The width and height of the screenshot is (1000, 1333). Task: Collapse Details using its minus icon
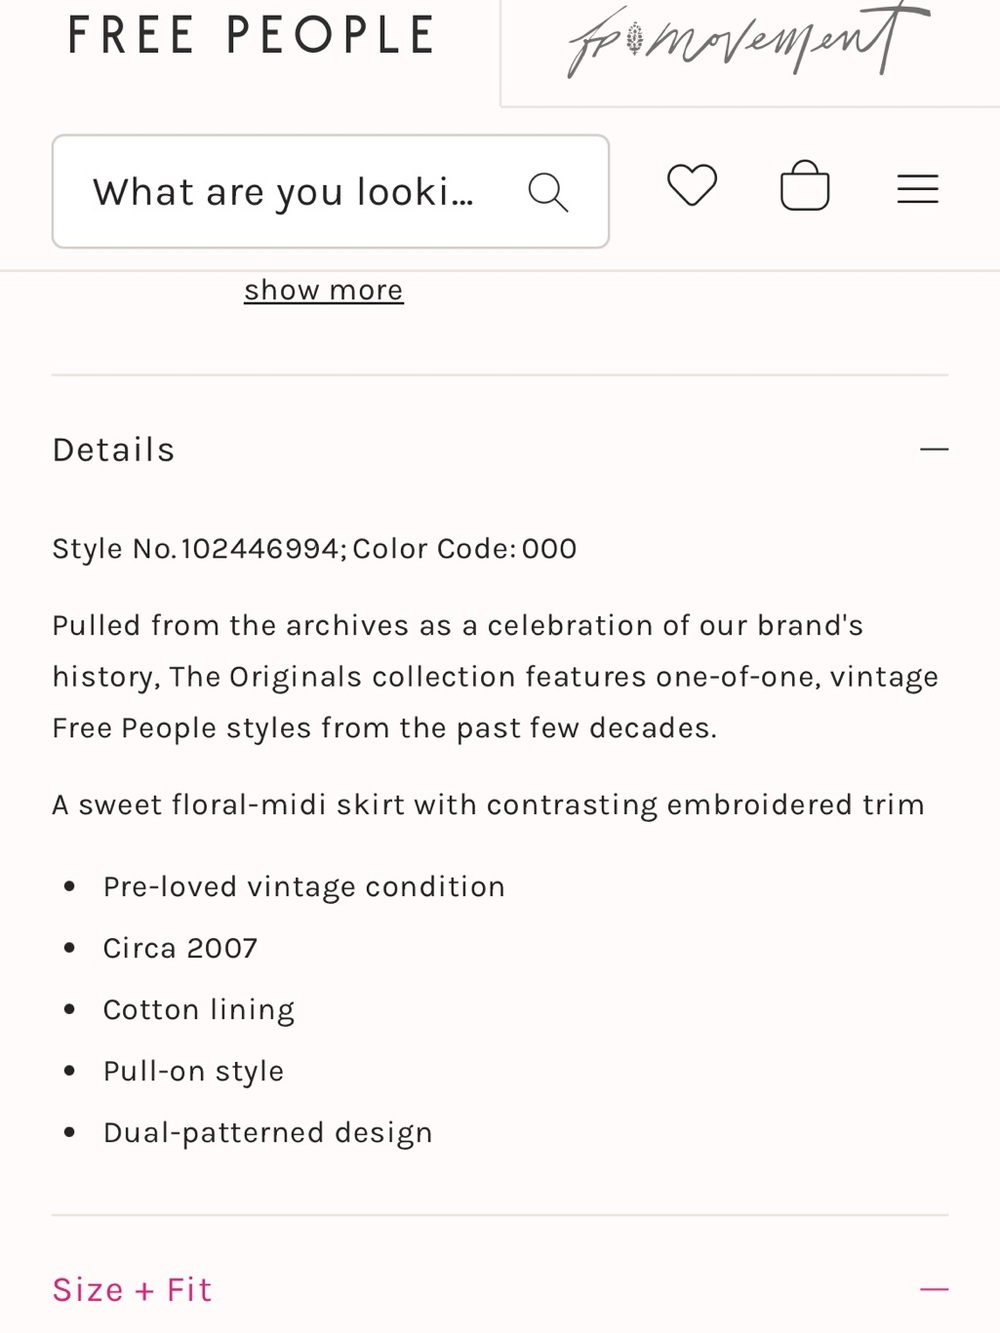[934, 449]
